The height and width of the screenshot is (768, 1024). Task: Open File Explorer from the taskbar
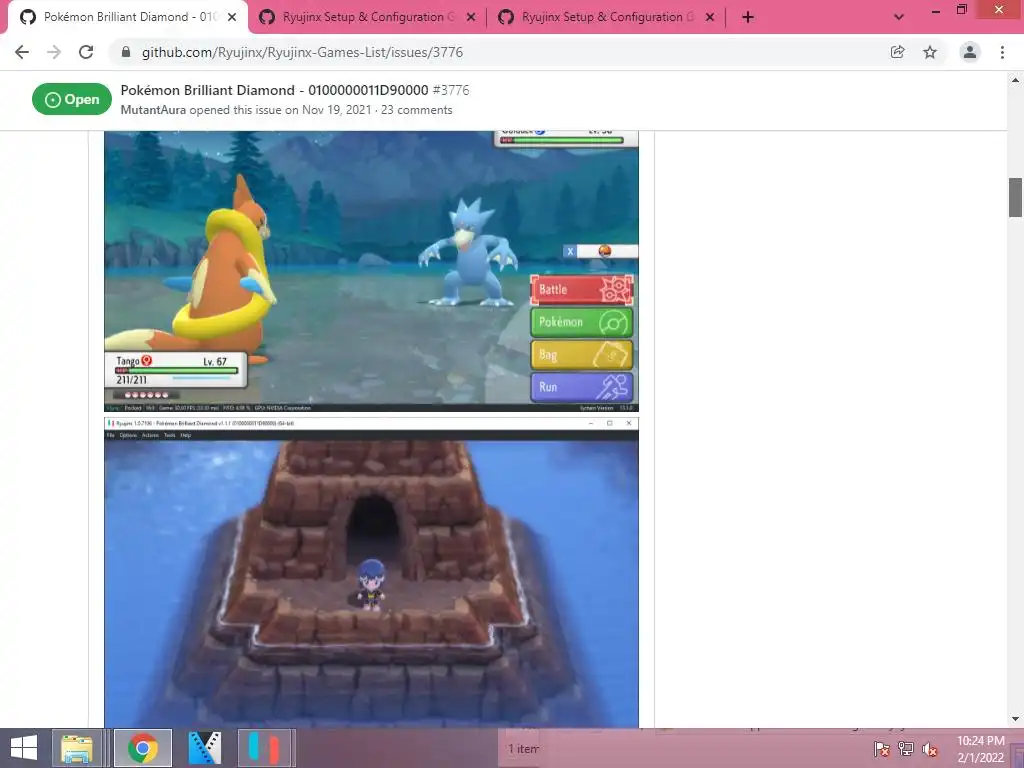coord(77,748)
